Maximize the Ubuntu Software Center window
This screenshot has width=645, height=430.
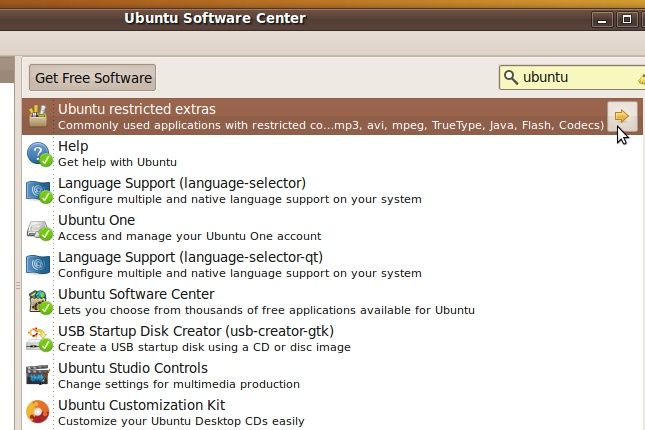pyautogui.click(x=626, y=19)
